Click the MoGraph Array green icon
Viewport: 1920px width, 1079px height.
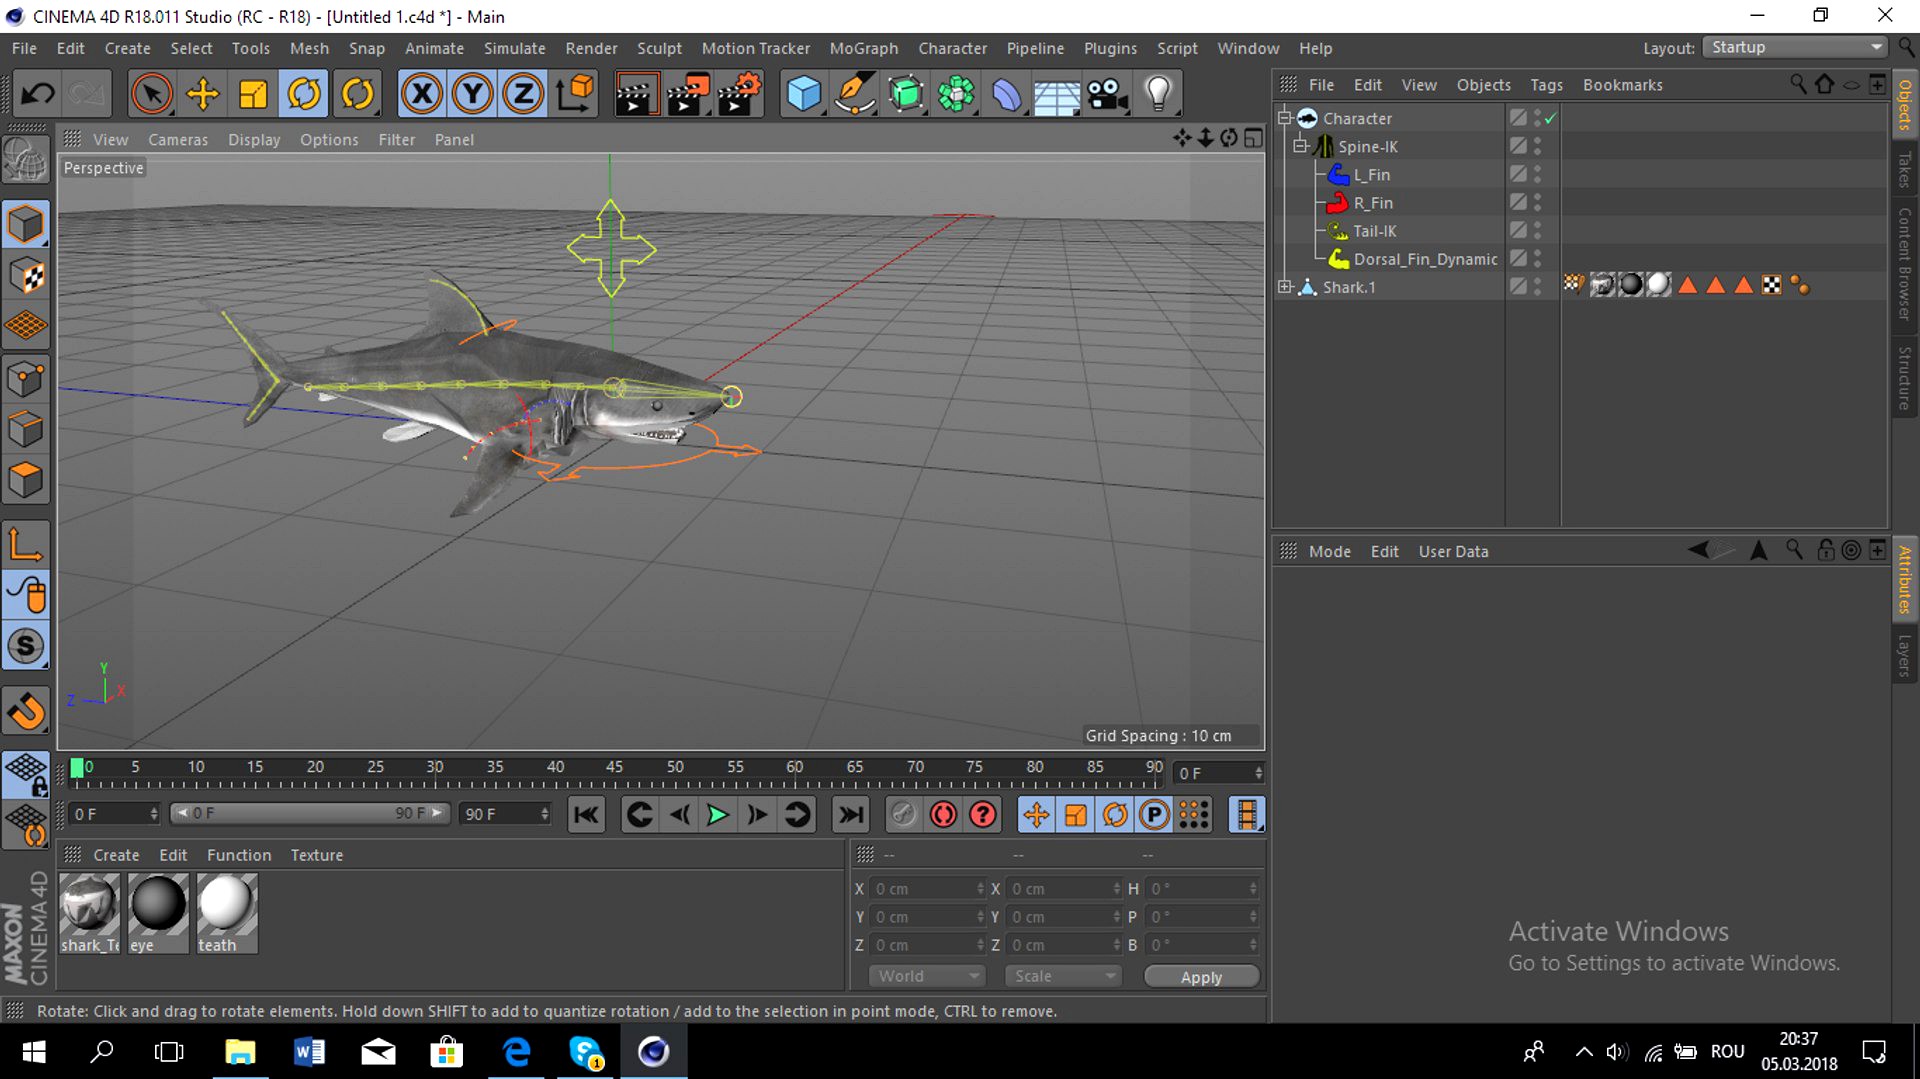(956, 94)
